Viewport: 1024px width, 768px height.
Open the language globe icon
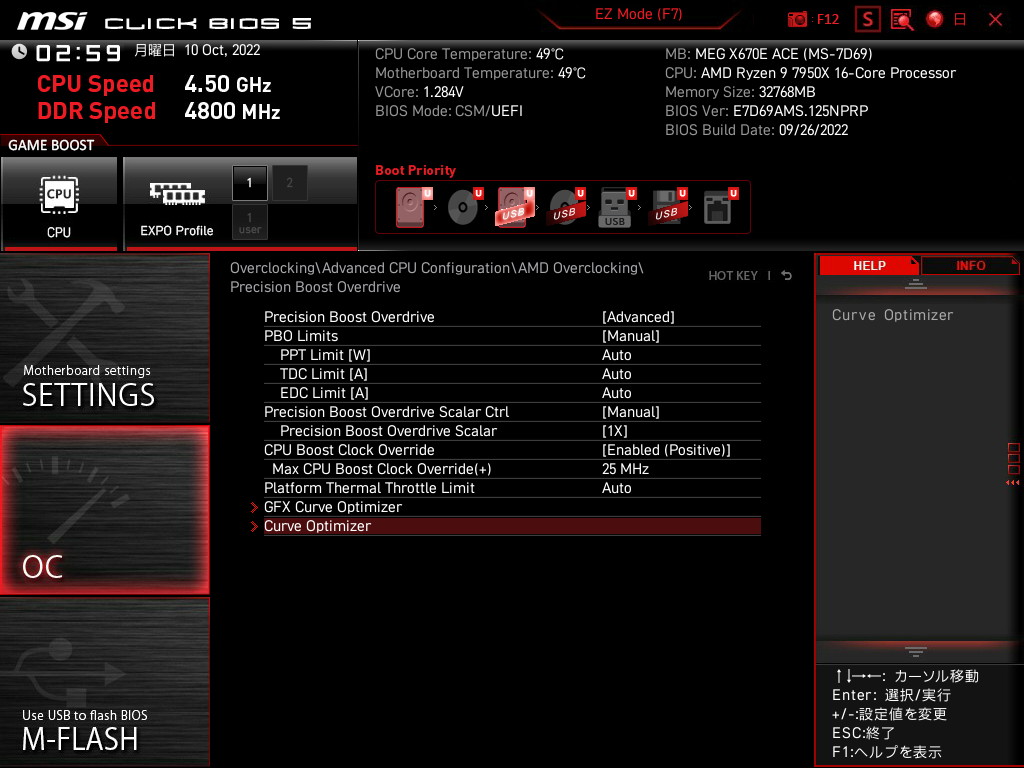(935, 20)
